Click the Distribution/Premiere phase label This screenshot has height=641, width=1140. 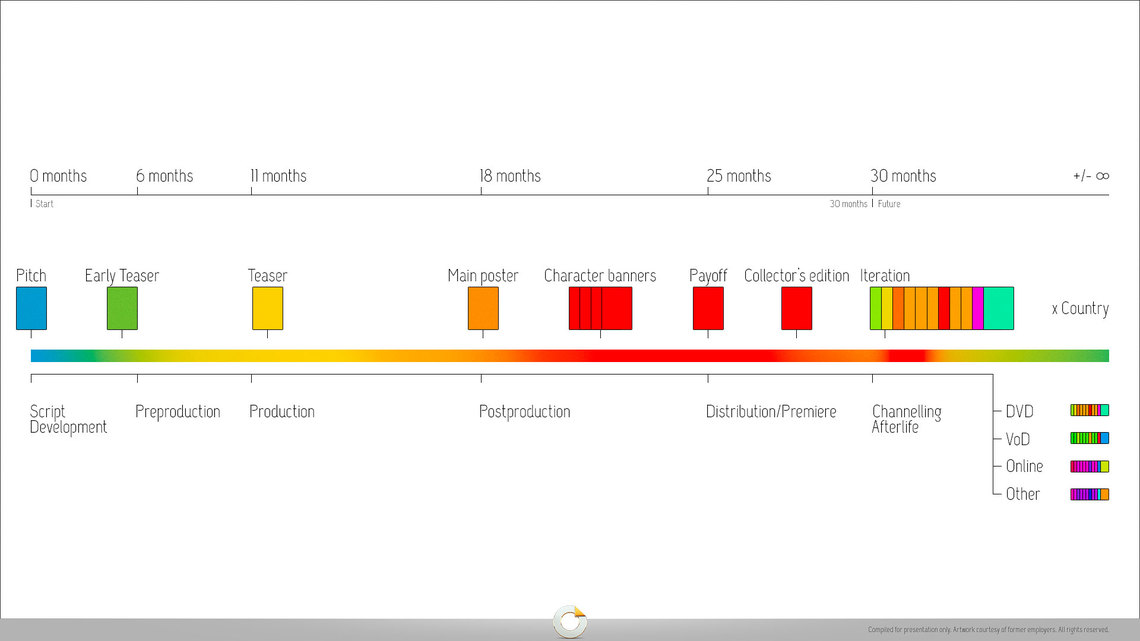[771, 412]
